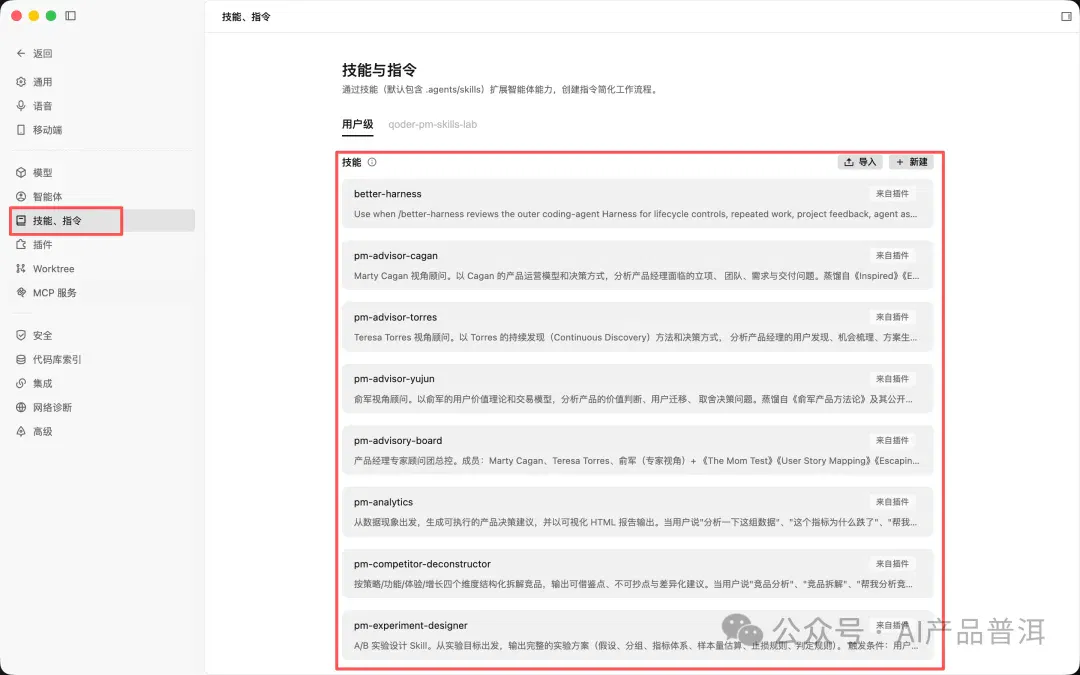Open the pm-advisor-cagan skill card
Screen dimensions: 1080x675
click(x=637, y=265)
